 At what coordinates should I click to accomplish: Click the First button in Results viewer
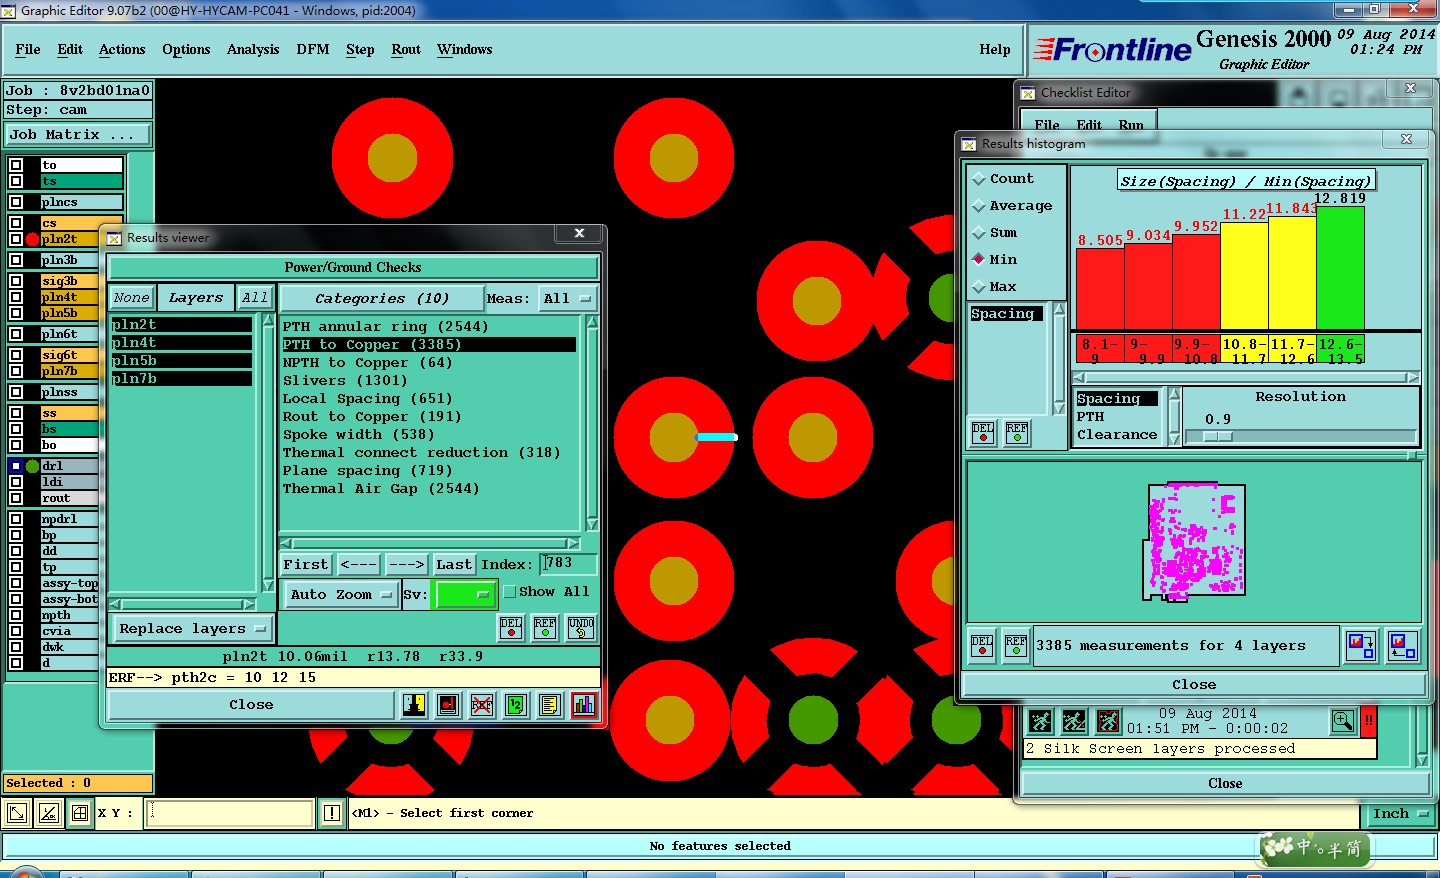(x=306, y=565)
